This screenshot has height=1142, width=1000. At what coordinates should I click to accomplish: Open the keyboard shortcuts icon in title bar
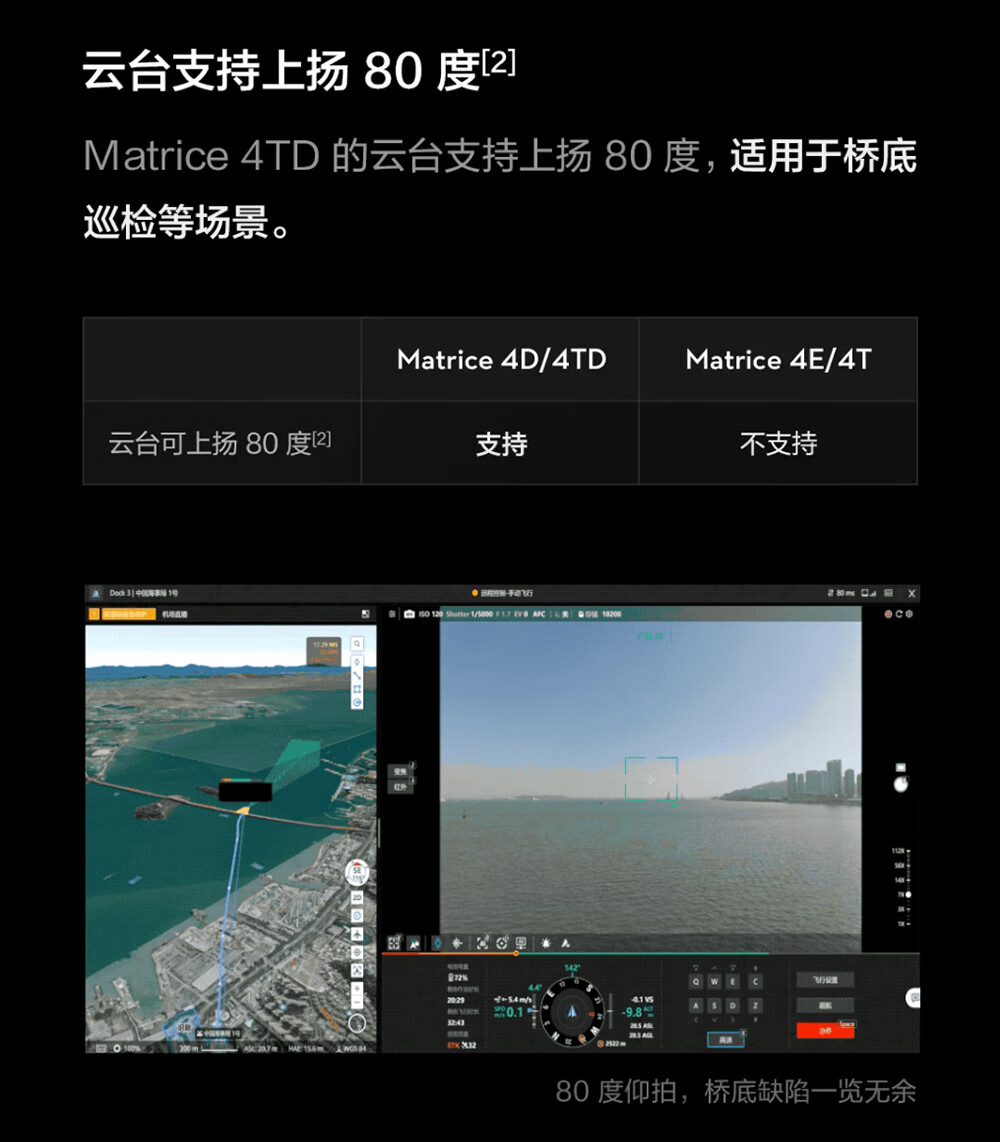(889, 593)
